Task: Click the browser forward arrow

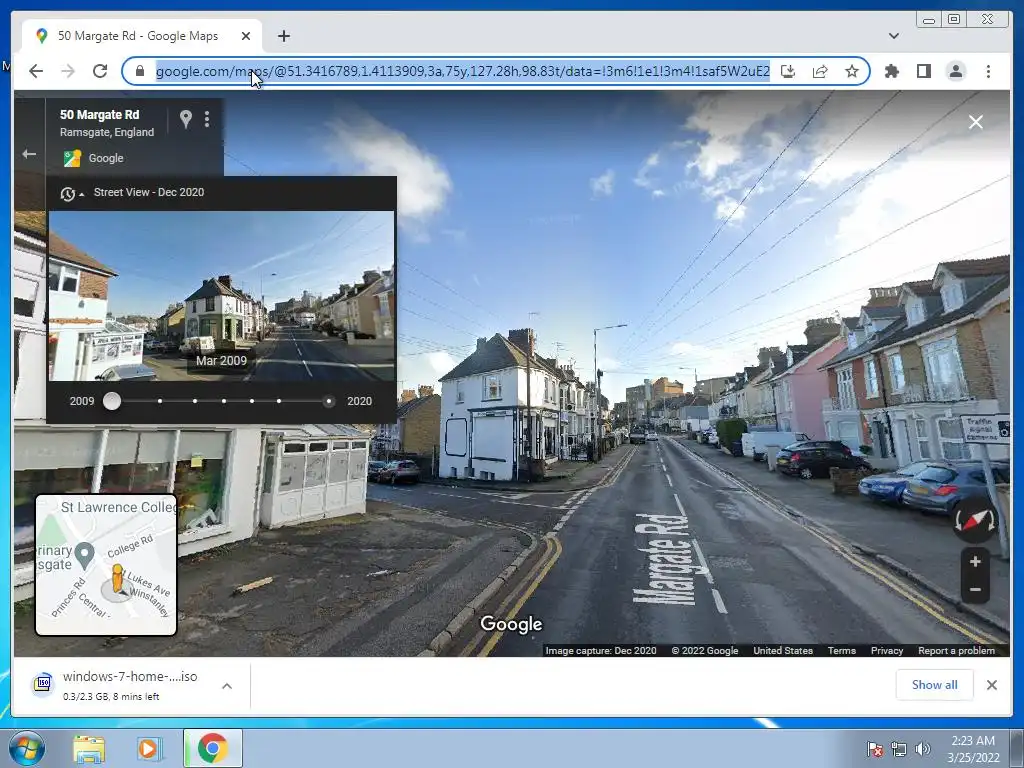Action: click(68, 71)
